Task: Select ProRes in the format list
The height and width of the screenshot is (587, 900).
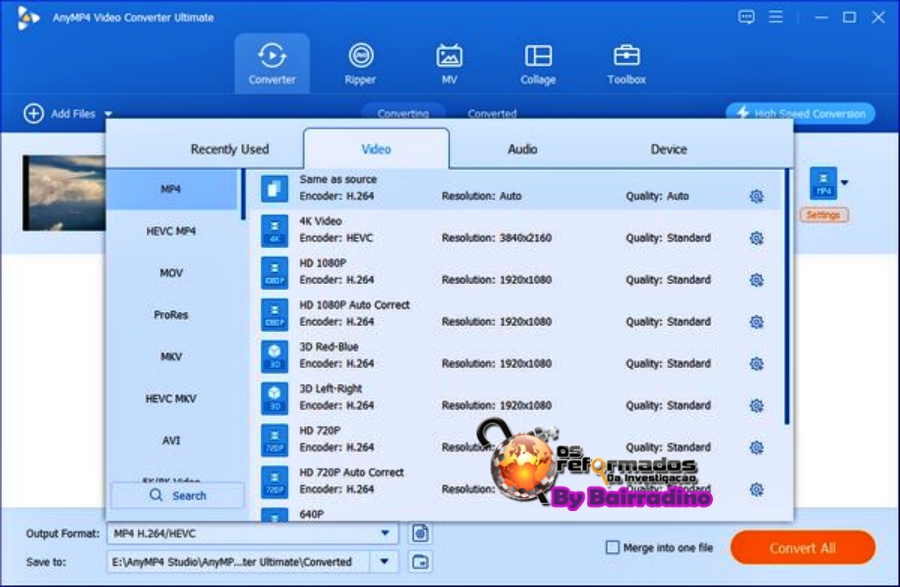Action: 171,315
